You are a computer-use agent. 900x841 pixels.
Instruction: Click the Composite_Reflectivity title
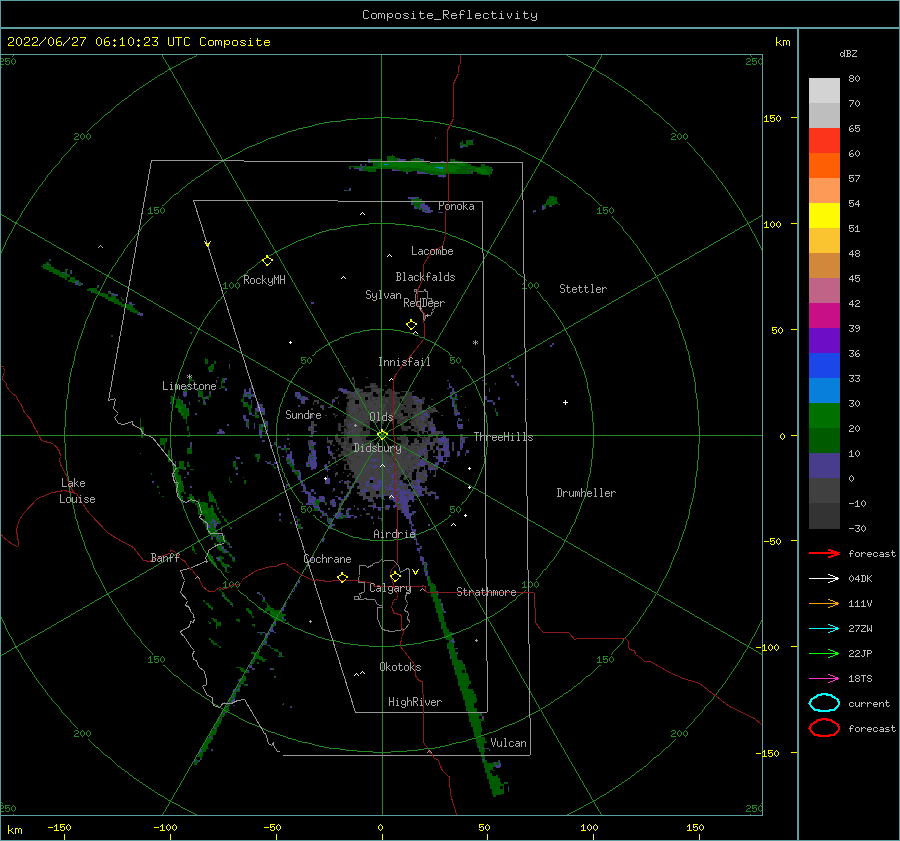click(x=450, y=15)
